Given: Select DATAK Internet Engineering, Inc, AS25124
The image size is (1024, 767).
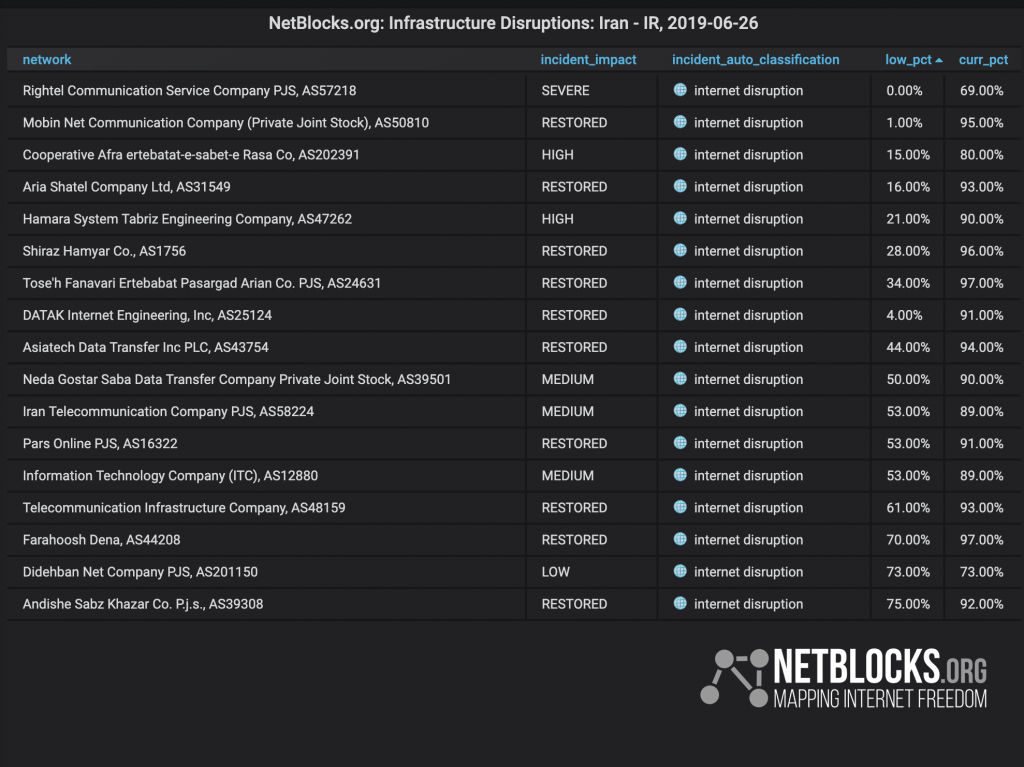Looking at the screenshot, I should point(148,315).
